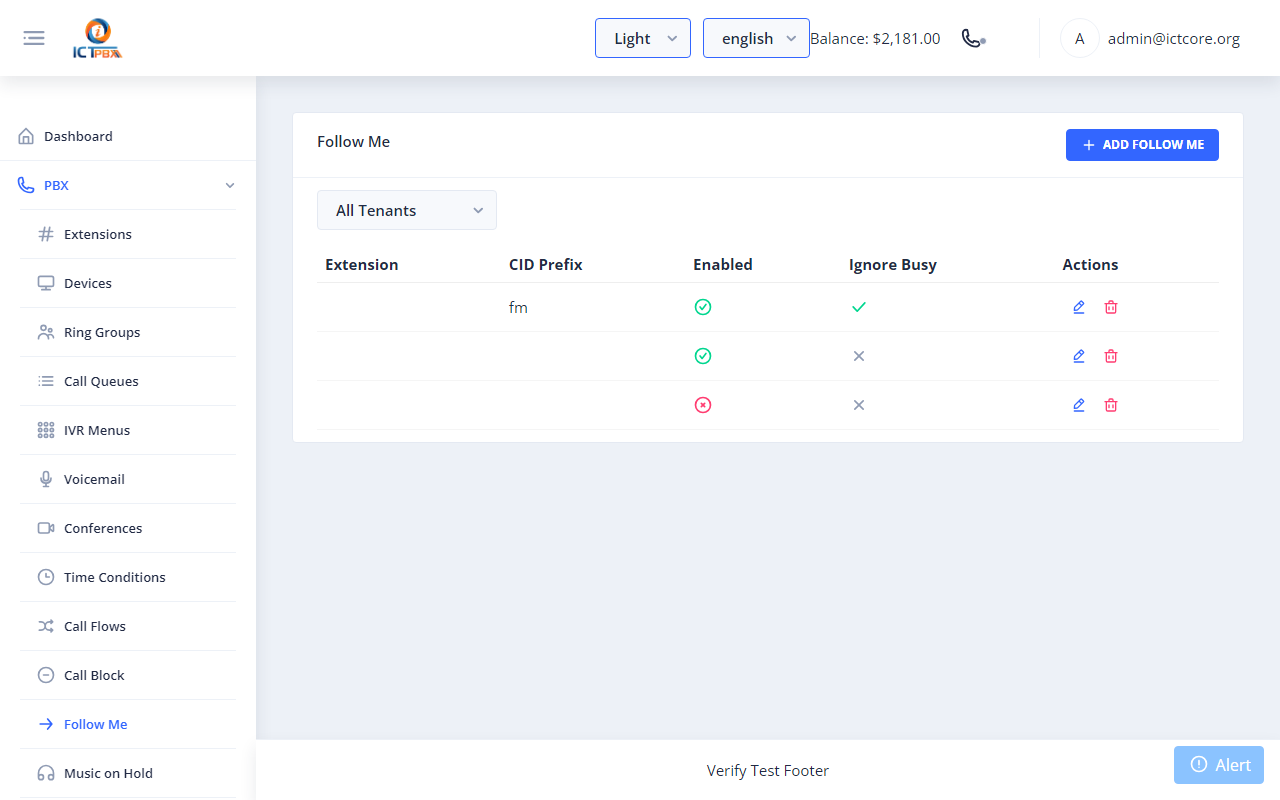Image resolution: width=1280 pixels, height=800 pixels.
Task: Open the english language dropdown
Action: (756, 38)
